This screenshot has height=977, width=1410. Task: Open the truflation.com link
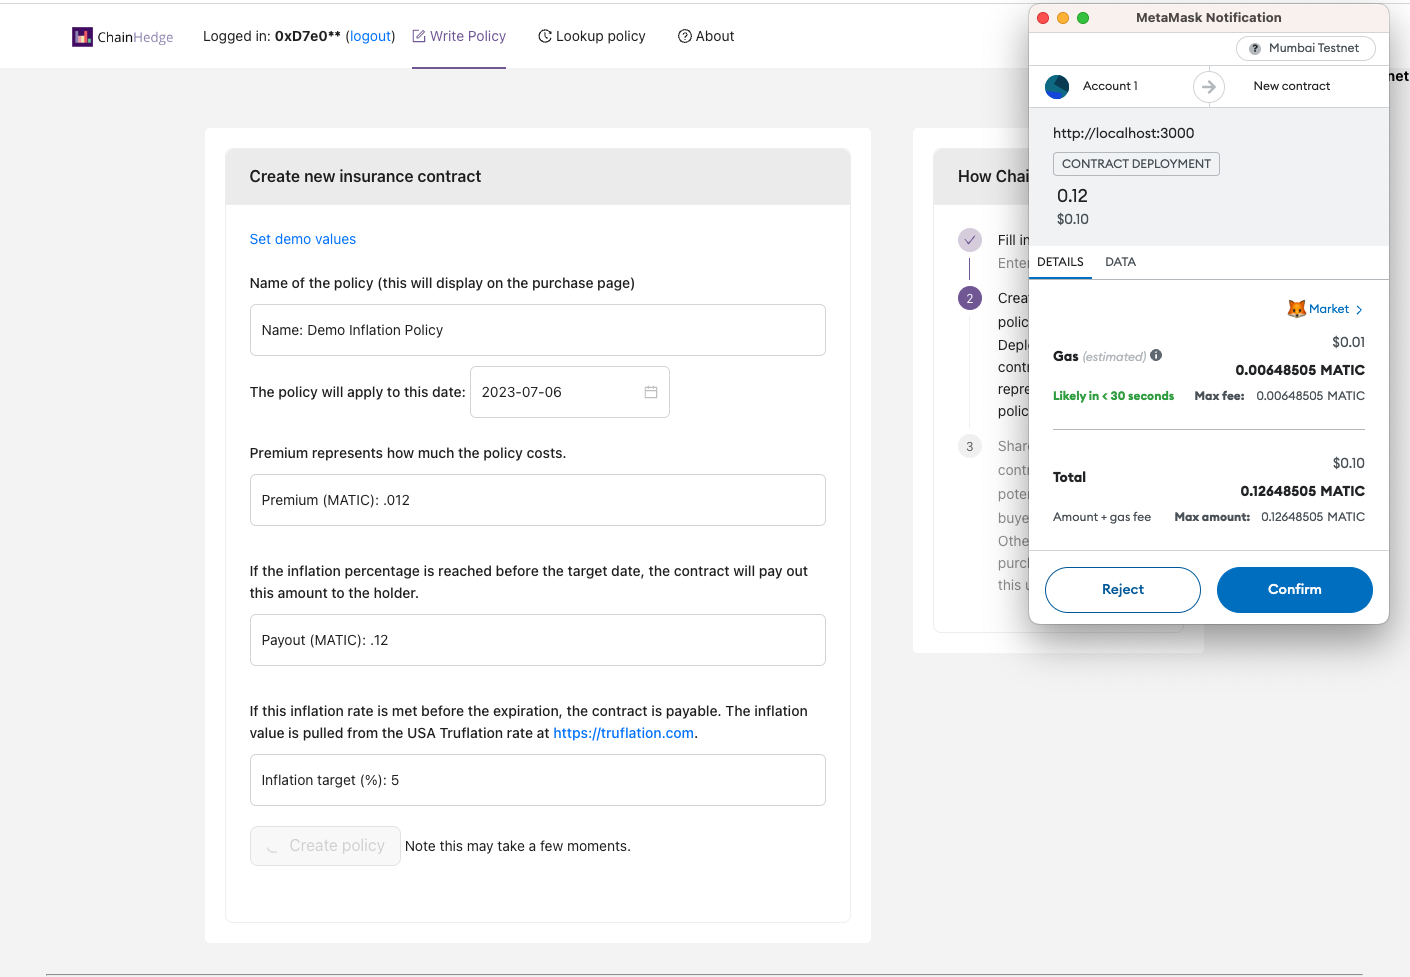pos(623,733)
